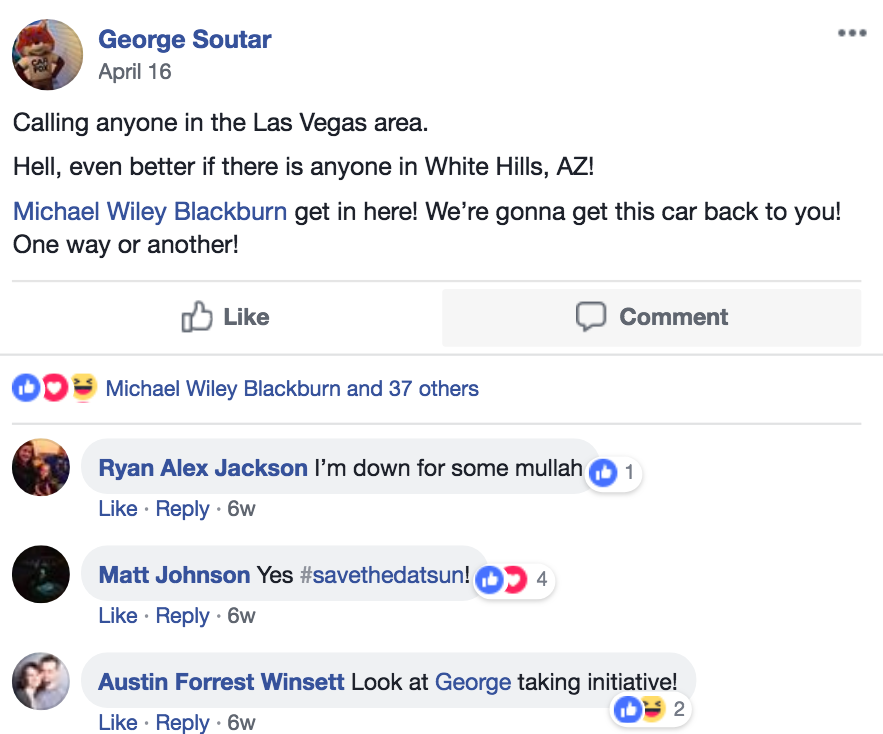Open the tagged Michael Wiley Blackburn profile
Screen dimensions: 883x734
(150, 212)
